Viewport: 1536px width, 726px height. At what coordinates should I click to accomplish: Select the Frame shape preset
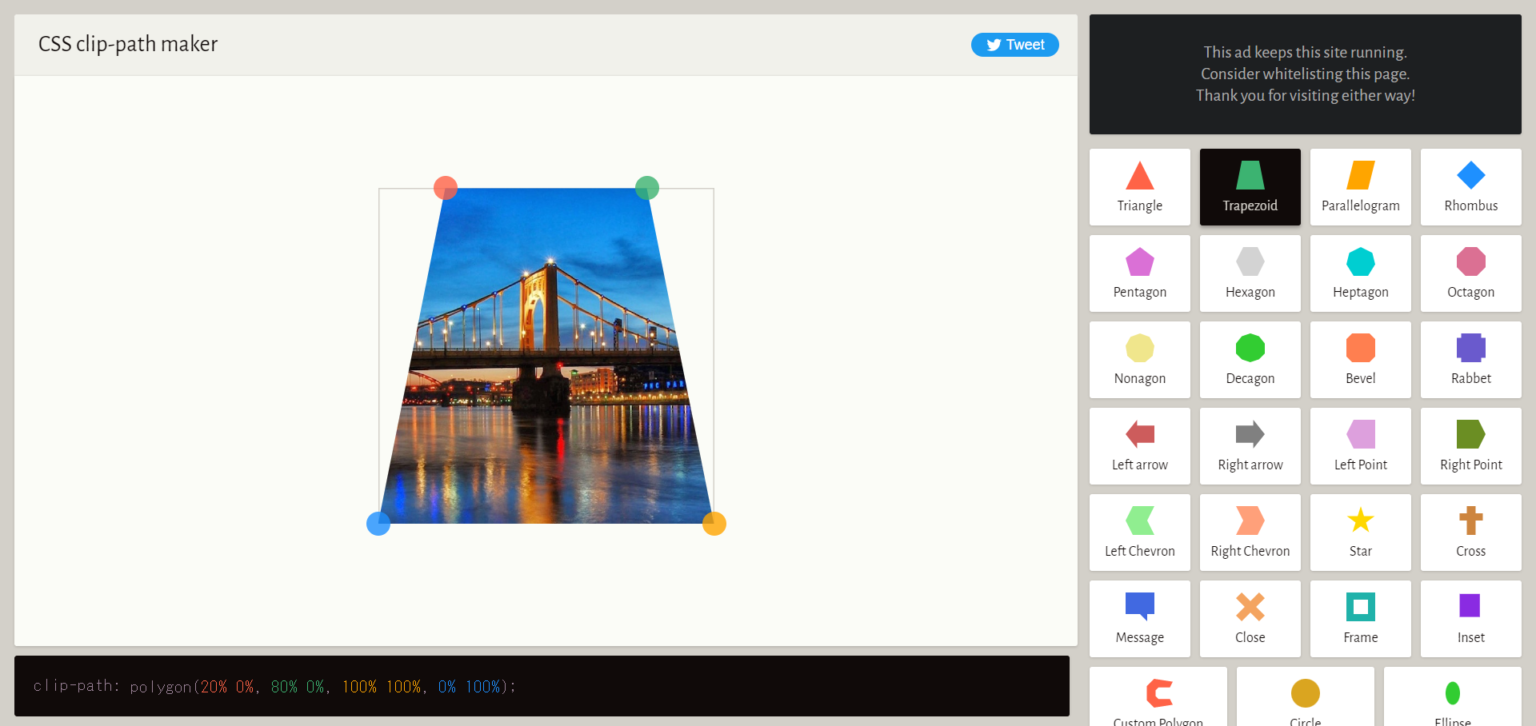1360,618
